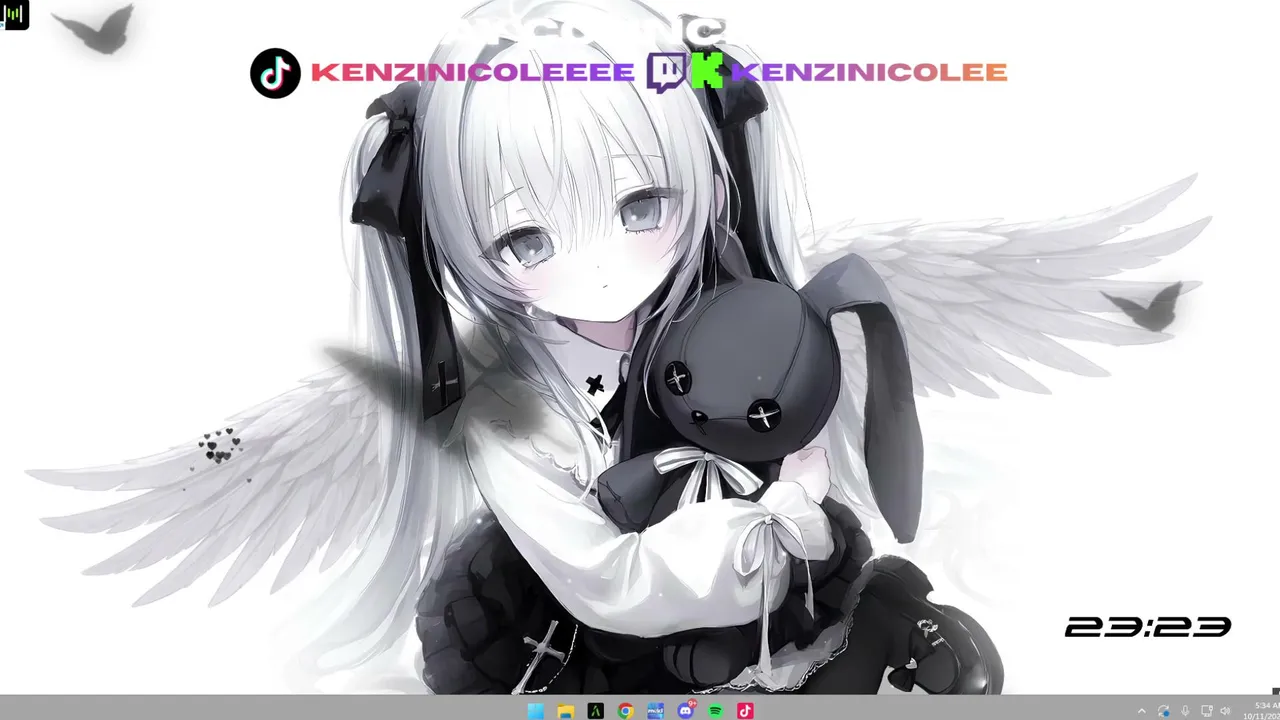
Task: Open the TikTok app in the taskbar
Action: pos(746,711)
